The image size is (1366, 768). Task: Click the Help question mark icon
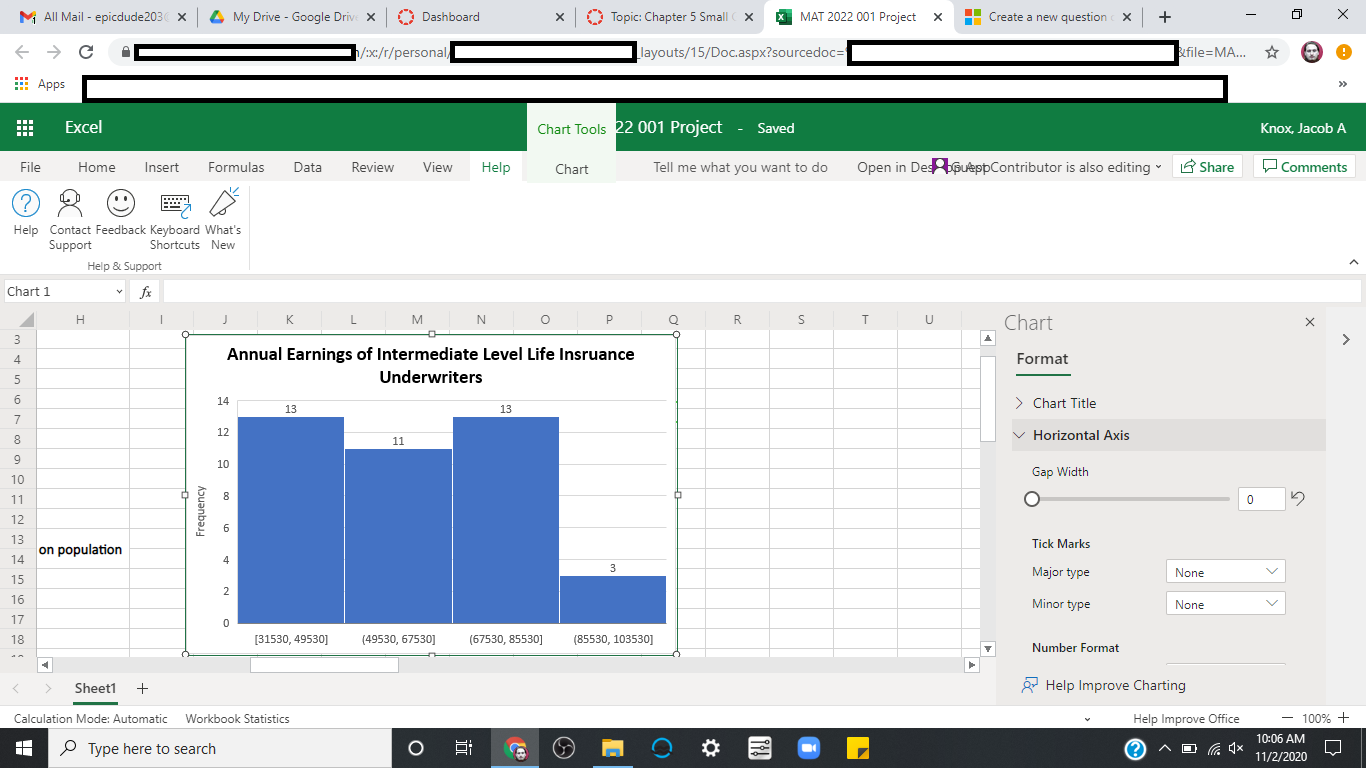(26, 204)
